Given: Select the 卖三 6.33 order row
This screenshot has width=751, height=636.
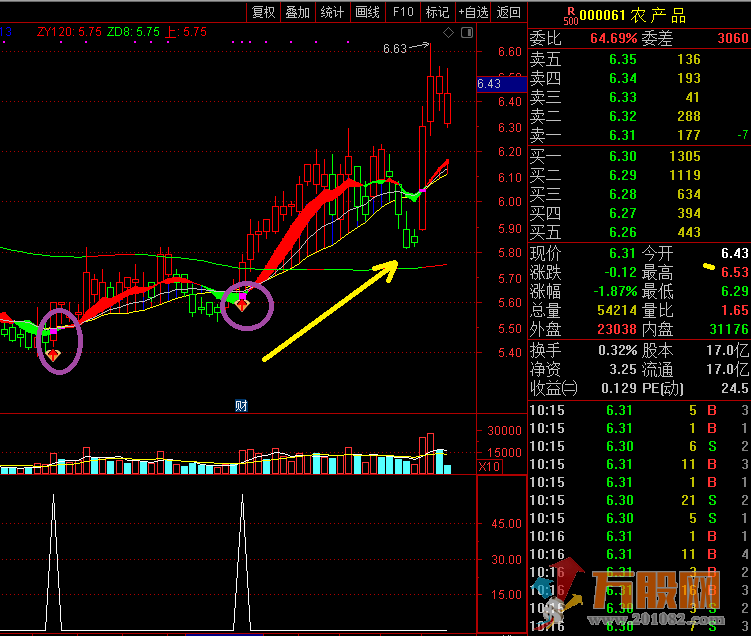Looking at the screenshot, I should pos(639,97).
